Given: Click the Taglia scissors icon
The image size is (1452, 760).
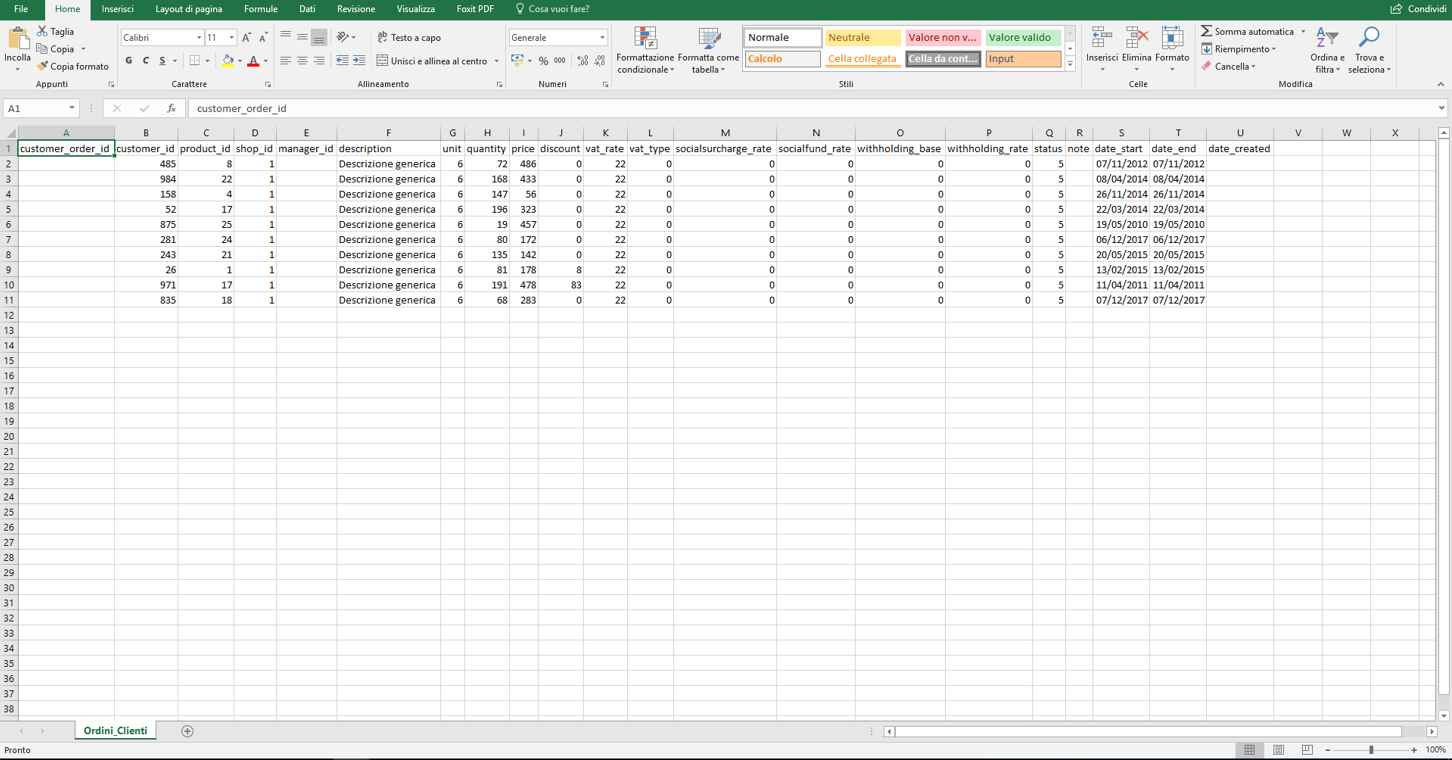Looking at the screenshot, I should pyautogui.click(x=42, y=32).
